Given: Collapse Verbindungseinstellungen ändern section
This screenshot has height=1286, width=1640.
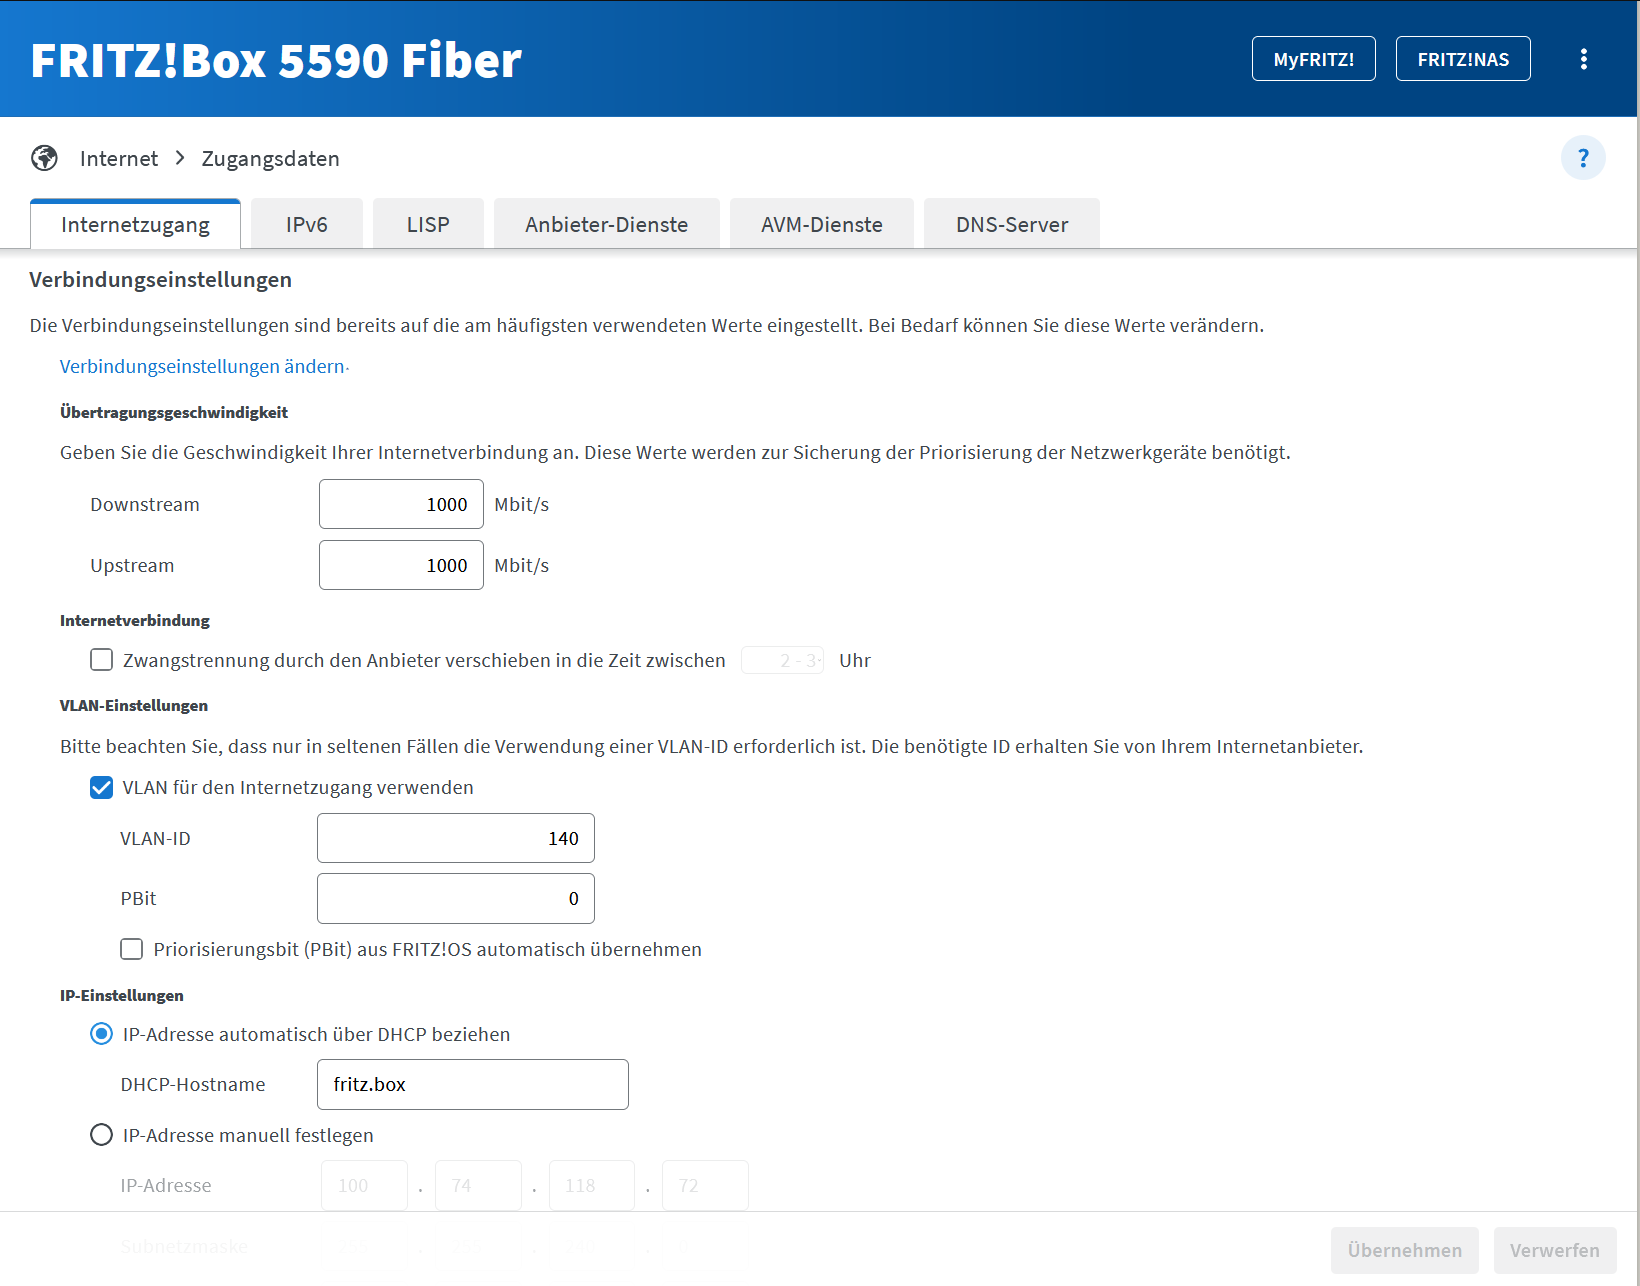Looking at the screenshot, I should (x=204, y=366).
